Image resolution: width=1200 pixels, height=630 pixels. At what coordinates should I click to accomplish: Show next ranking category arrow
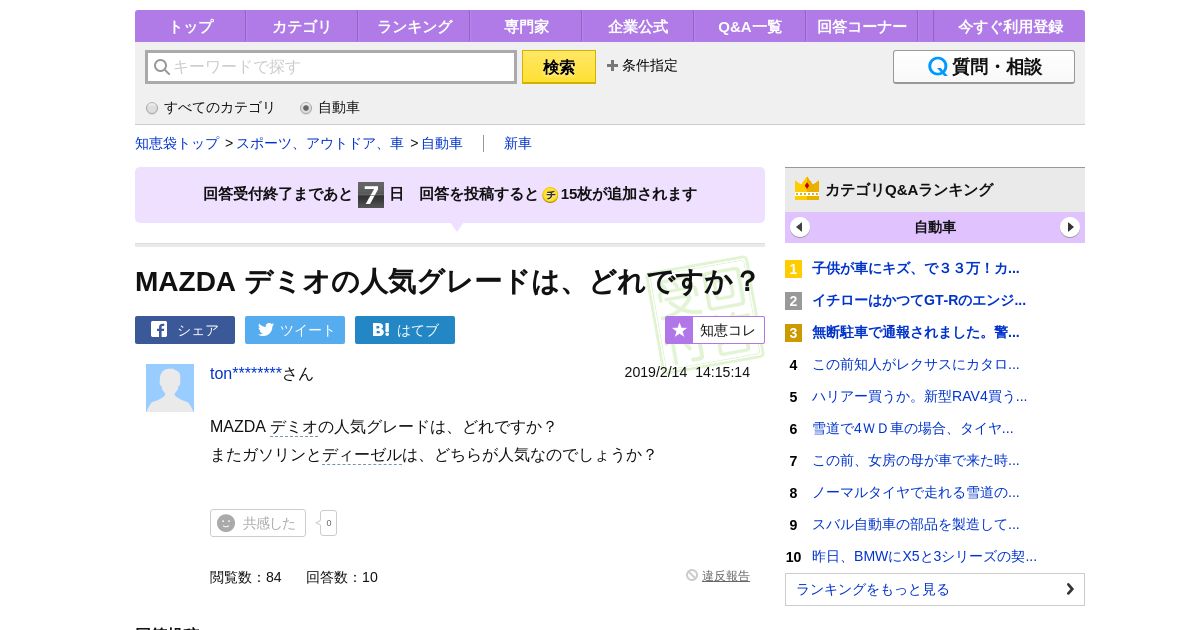click(1070, 227)
